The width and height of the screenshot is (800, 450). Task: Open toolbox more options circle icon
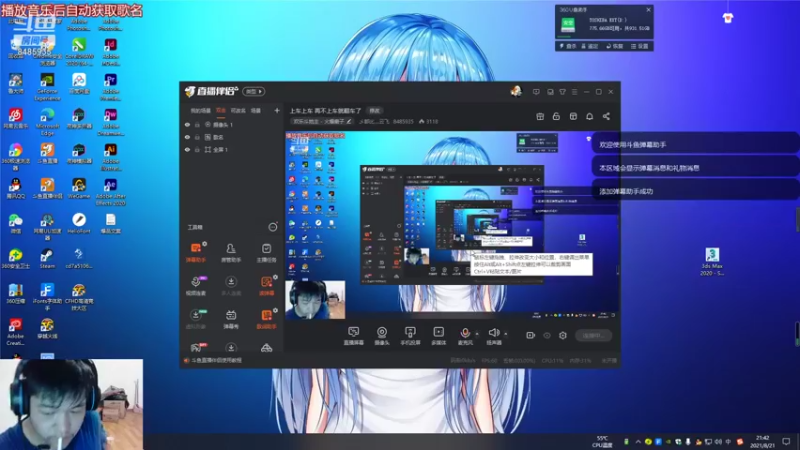point(273,227)
